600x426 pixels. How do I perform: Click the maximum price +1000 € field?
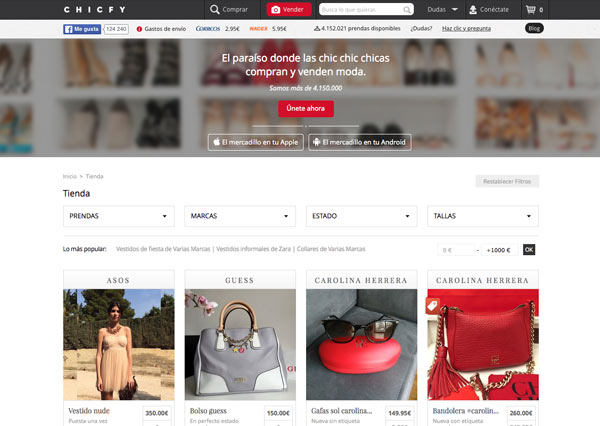(499, 250)
